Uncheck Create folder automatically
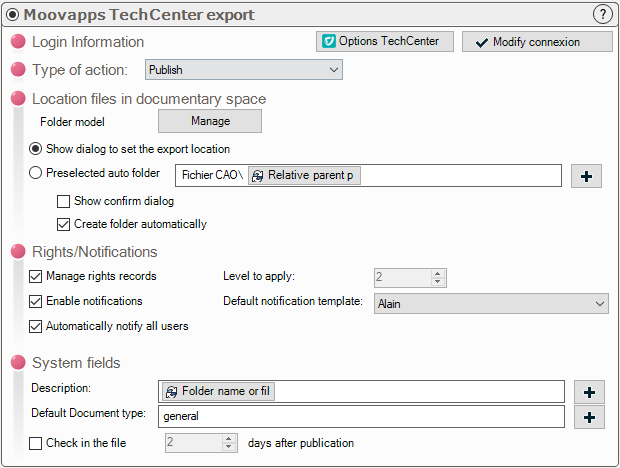 pos(64,224)
